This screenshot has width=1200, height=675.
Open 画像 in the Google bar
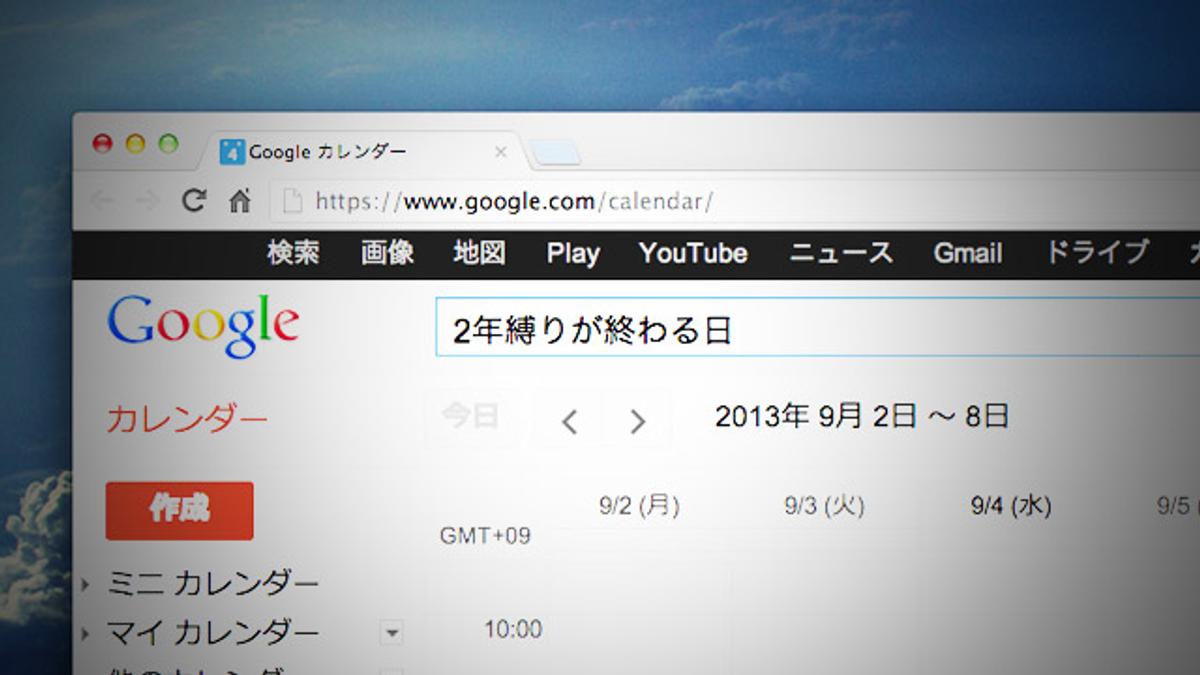coord(387,253)
